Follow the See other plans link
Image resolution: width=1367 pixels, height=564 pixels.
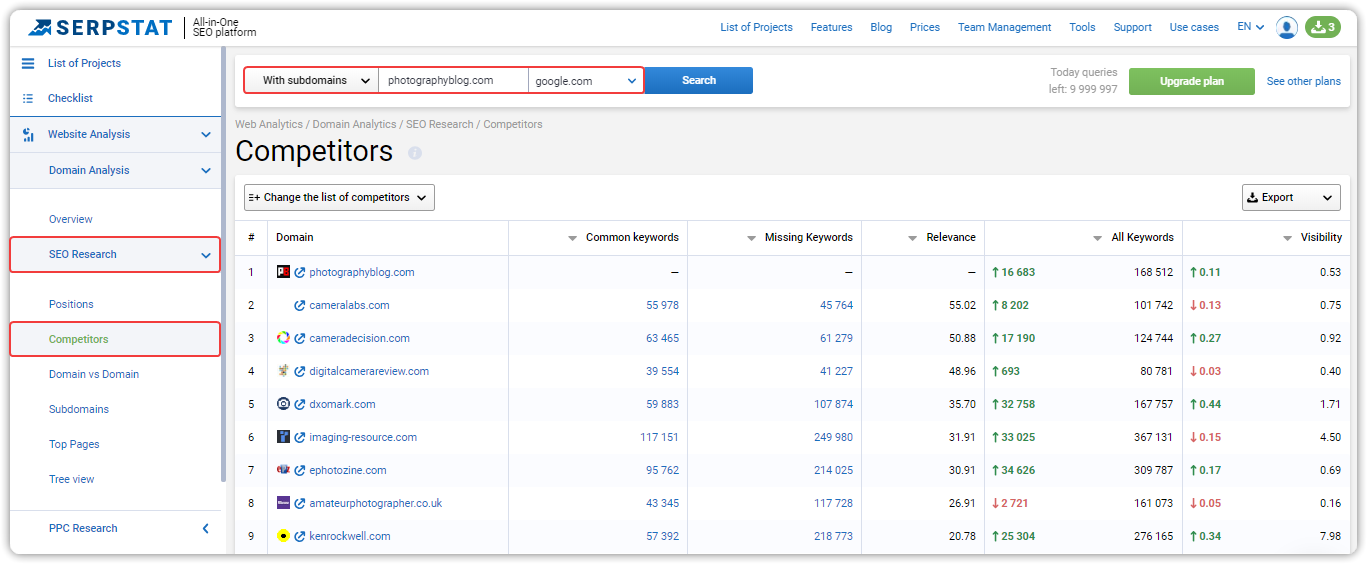tap(1304, 81)
